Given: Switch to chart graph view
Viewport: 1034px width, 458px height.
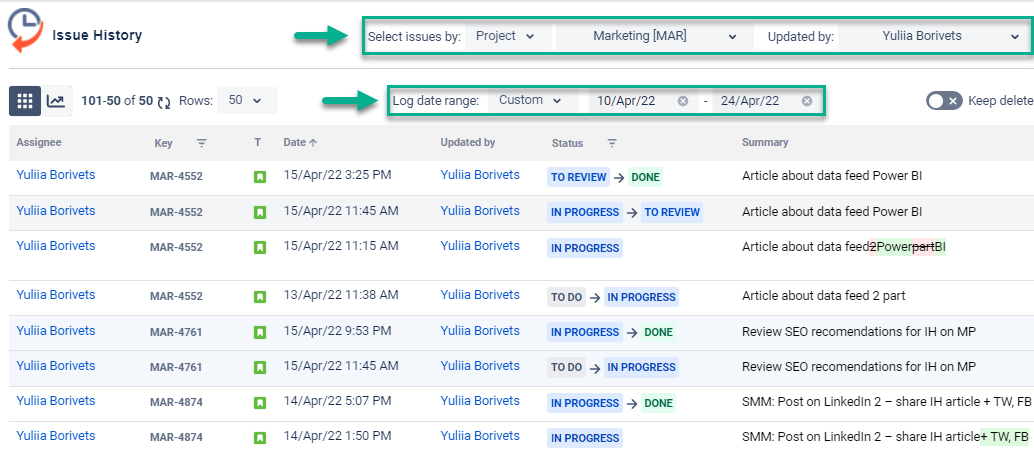Looking at the screenshot, I should [x=57, y=101].
